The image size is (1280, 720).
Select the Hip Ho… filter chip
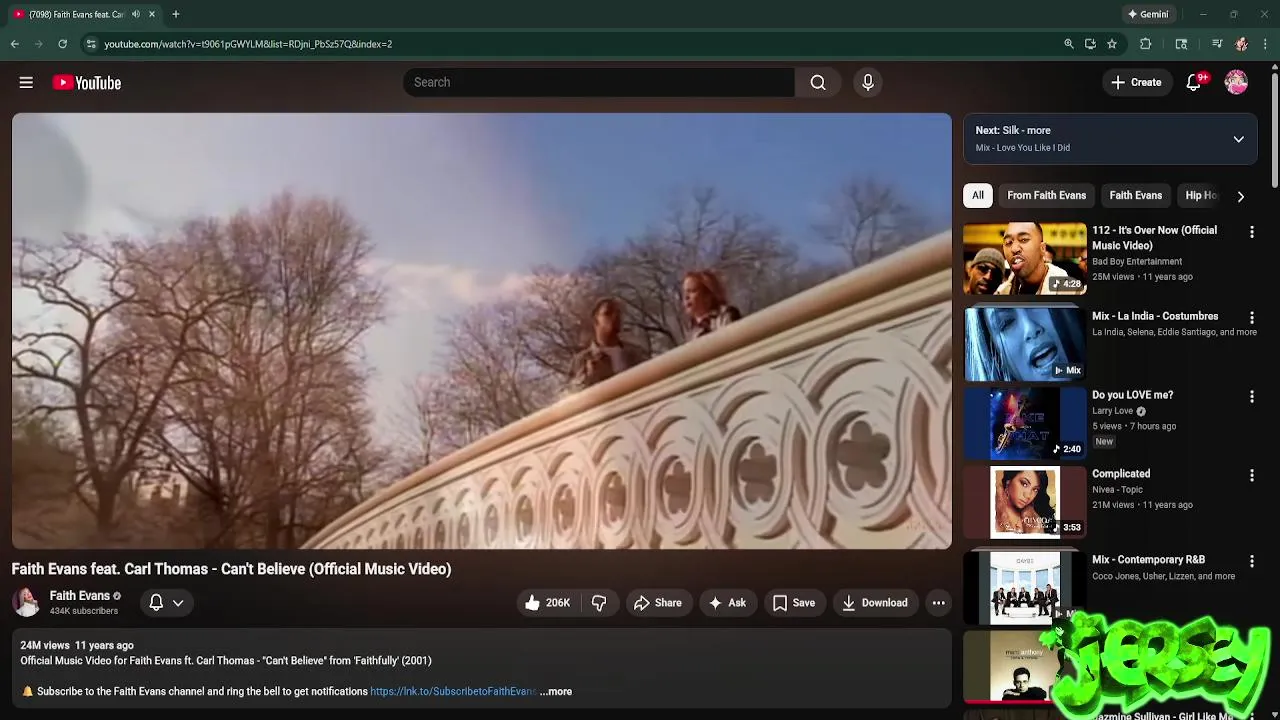click(1200, 196)
